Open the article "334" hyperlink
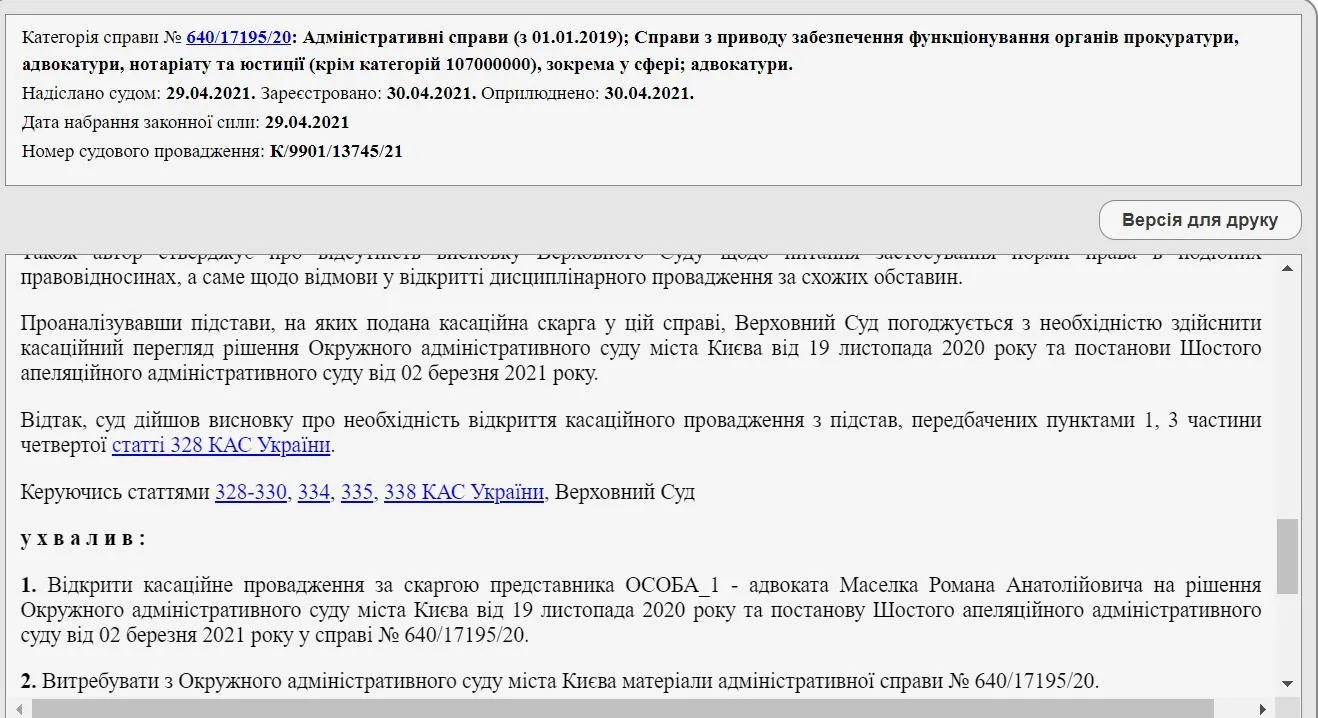 tap(311, 492)
